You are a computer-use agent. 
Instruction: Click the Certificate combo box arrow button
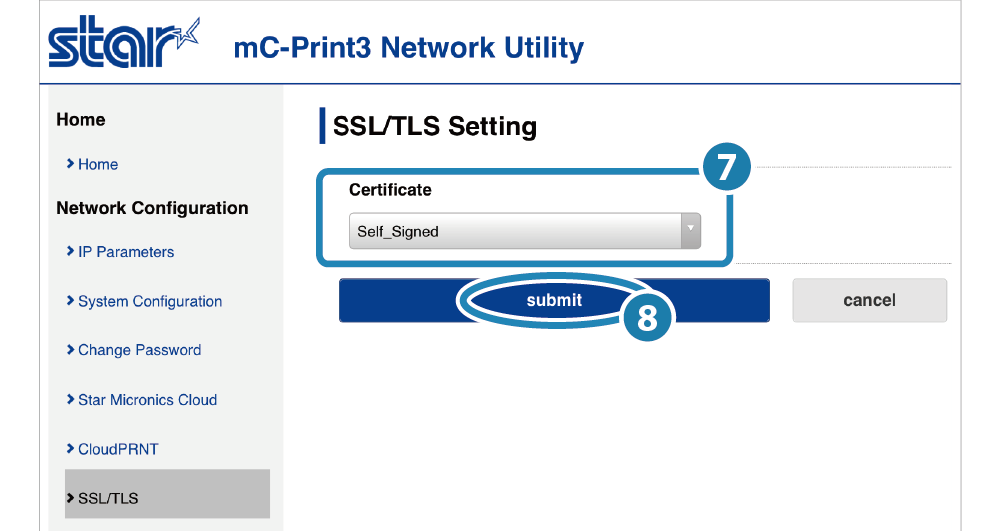pyautogui.click(x=689, y=231)
